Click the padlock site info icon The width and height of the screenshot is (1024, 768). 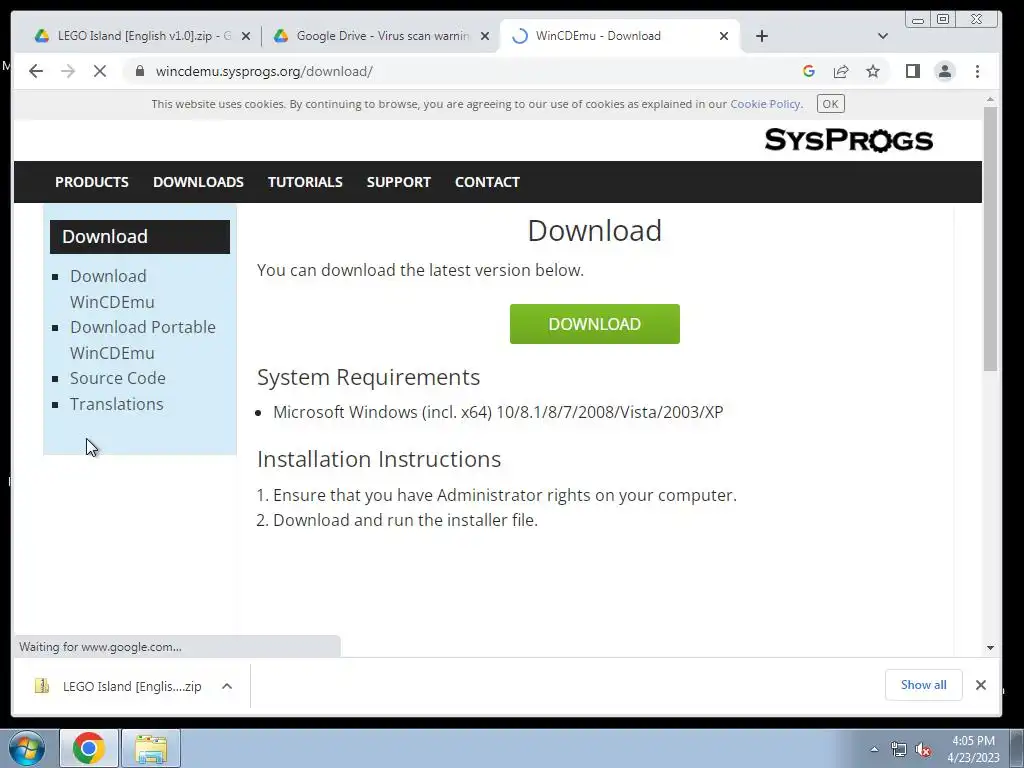coord(140,71)
